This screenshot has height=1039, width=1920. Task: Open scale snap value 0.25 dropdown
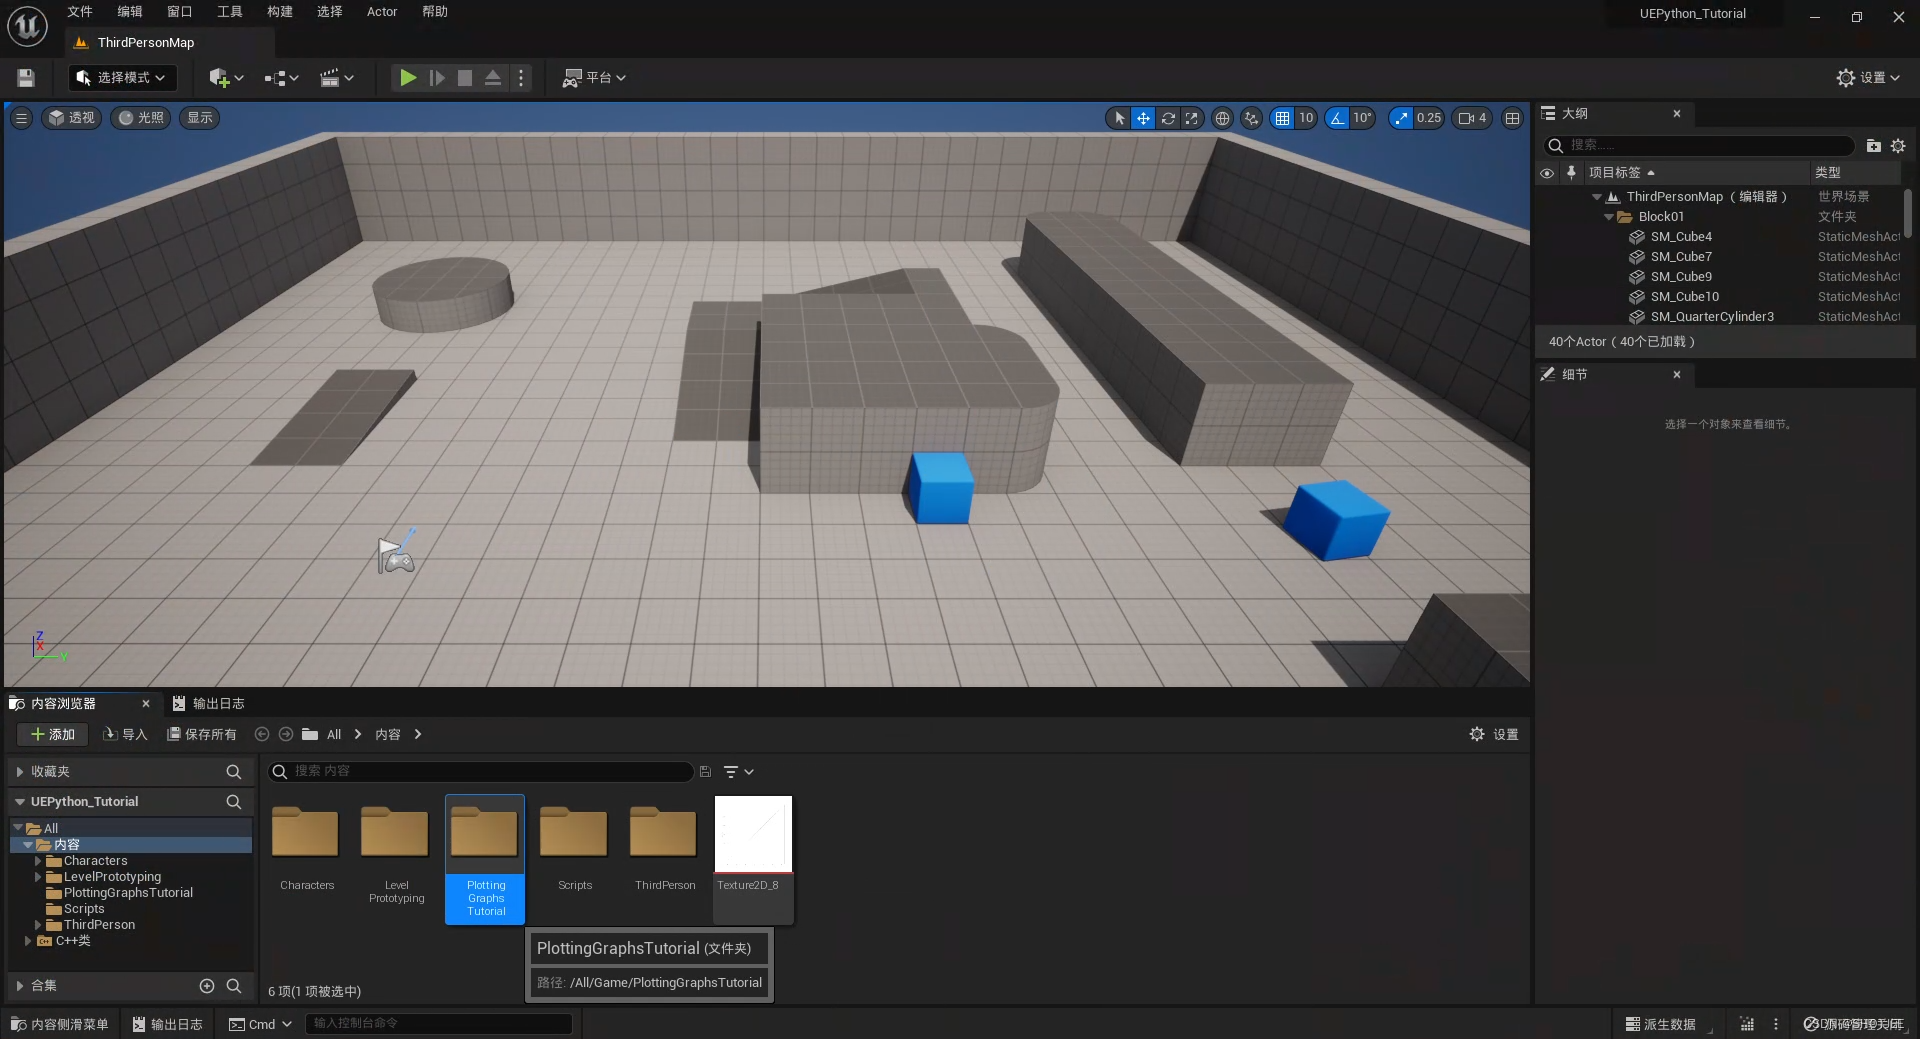pyautogui.click(x=1429, y=118)
